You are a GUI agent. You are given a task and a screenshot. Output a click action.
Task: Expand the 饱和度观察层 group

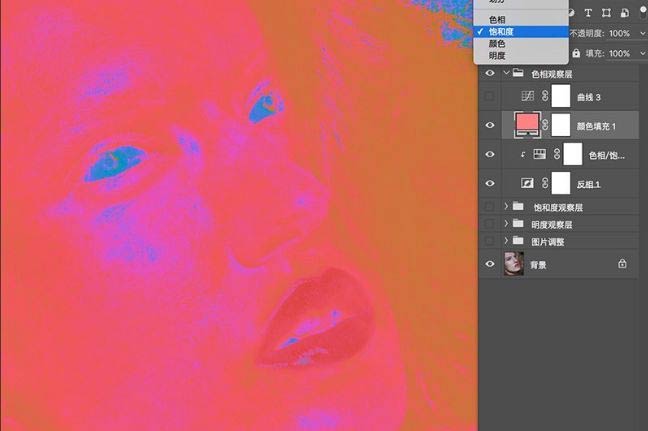point(506,207)
